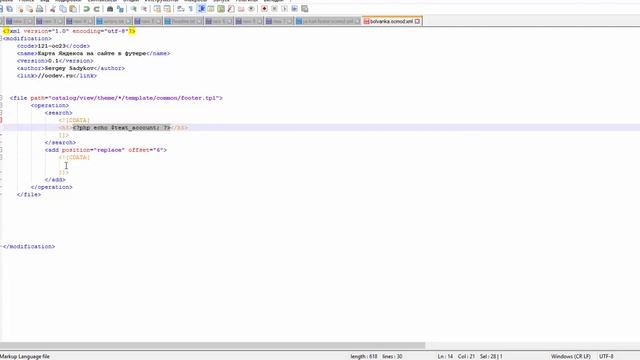
Task: Click the Playback macro icon
Action: (x=284, y=9)
